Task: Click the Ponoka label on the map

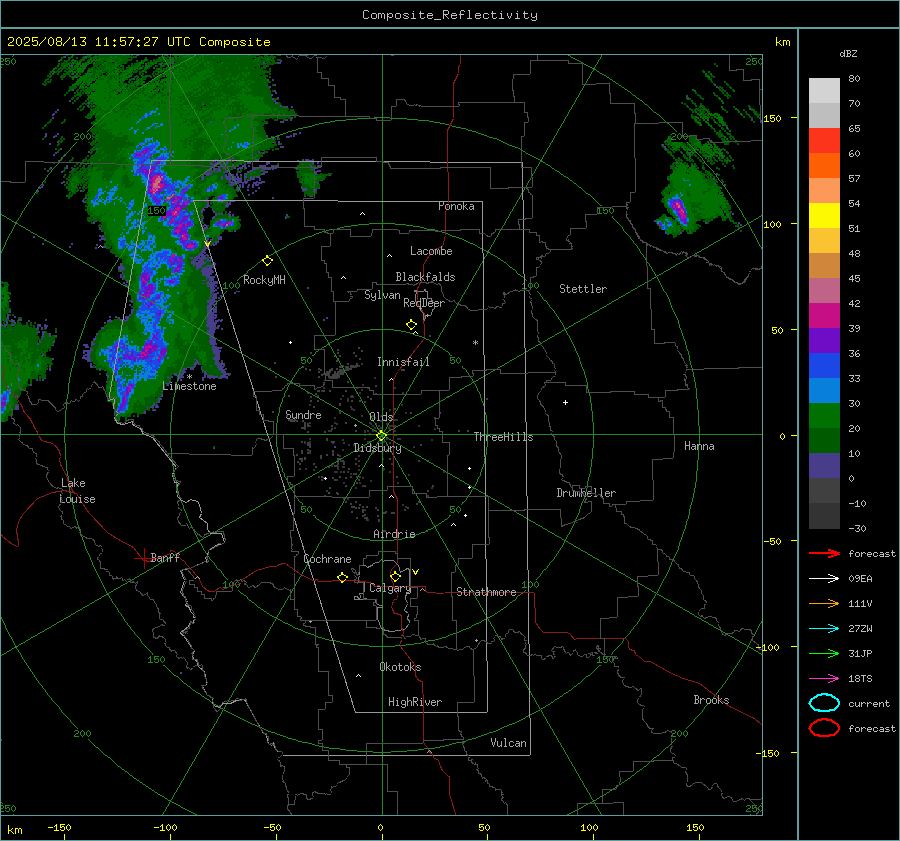Action: pos(456,206)
